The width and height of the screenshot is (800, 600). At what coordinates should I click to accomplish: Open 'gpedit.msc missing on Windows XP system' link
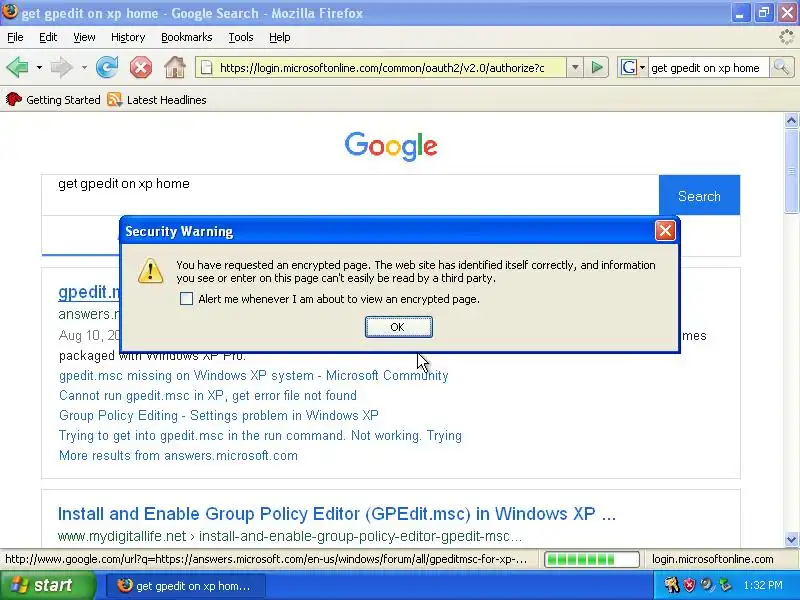coord(254,376)
